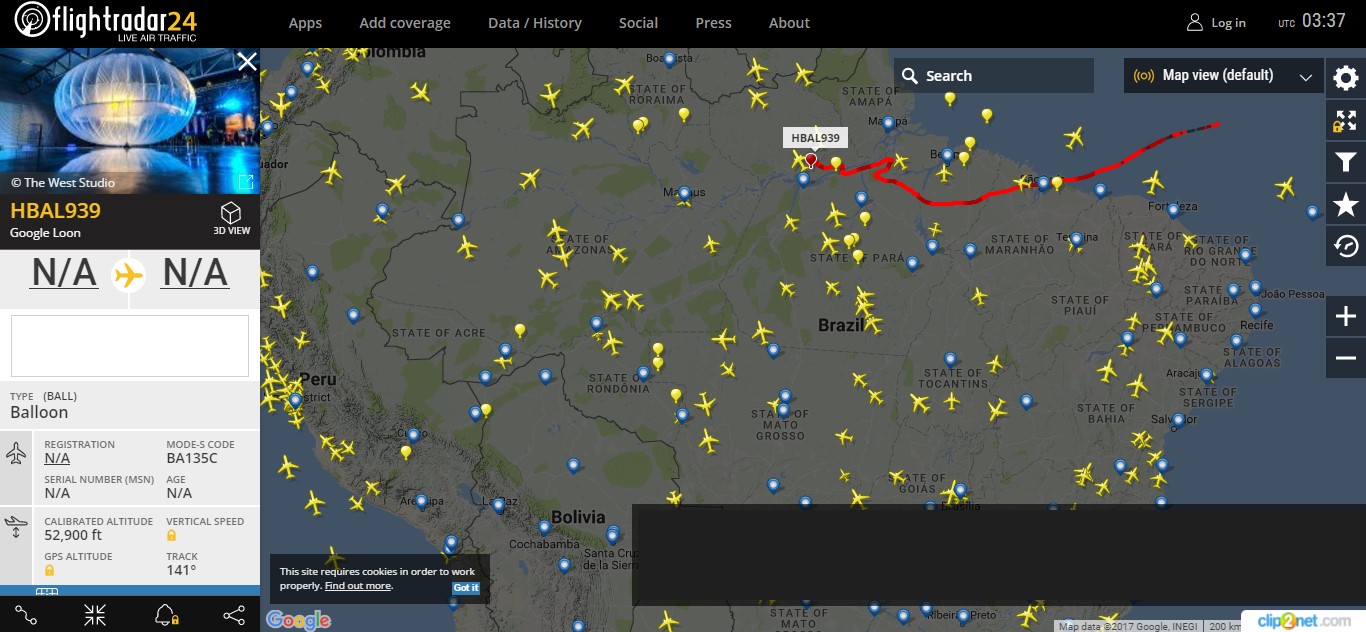Click the balloon photo thumbnail

click(x=130, y=121)
